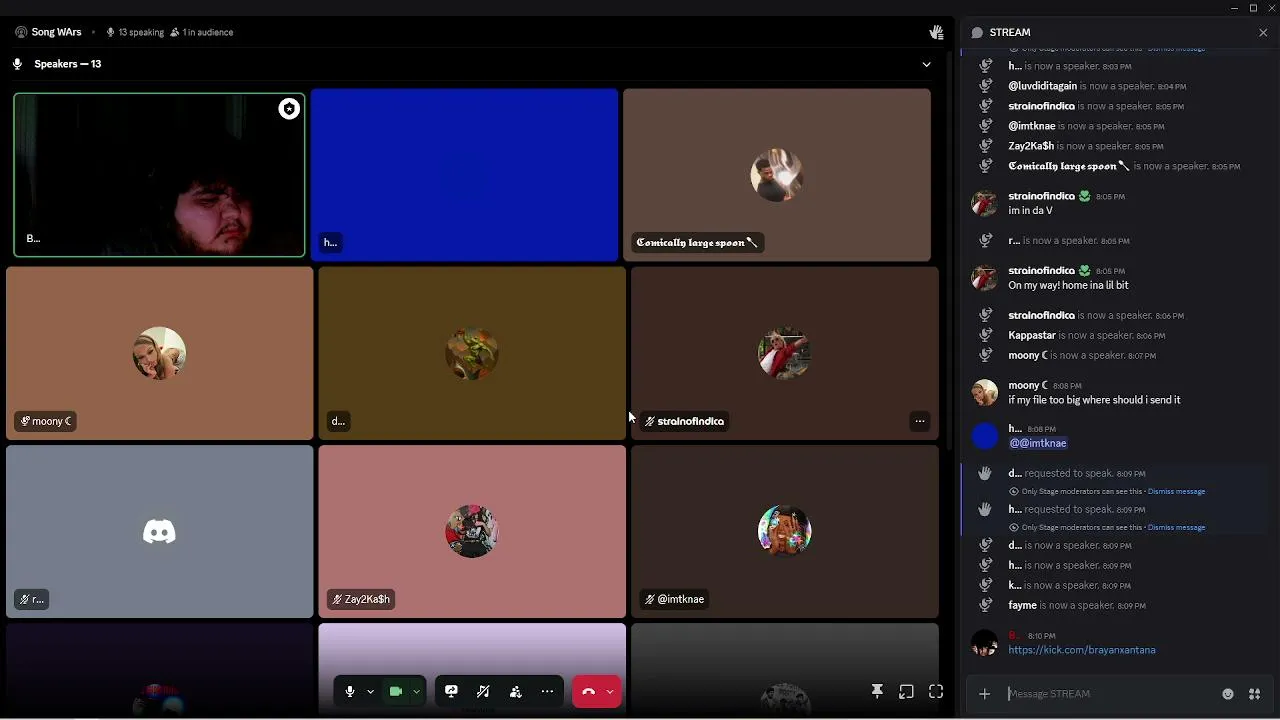Click fayme in the speaker notification
This screenshot has height=720, width=1280.
point(1022,605)
